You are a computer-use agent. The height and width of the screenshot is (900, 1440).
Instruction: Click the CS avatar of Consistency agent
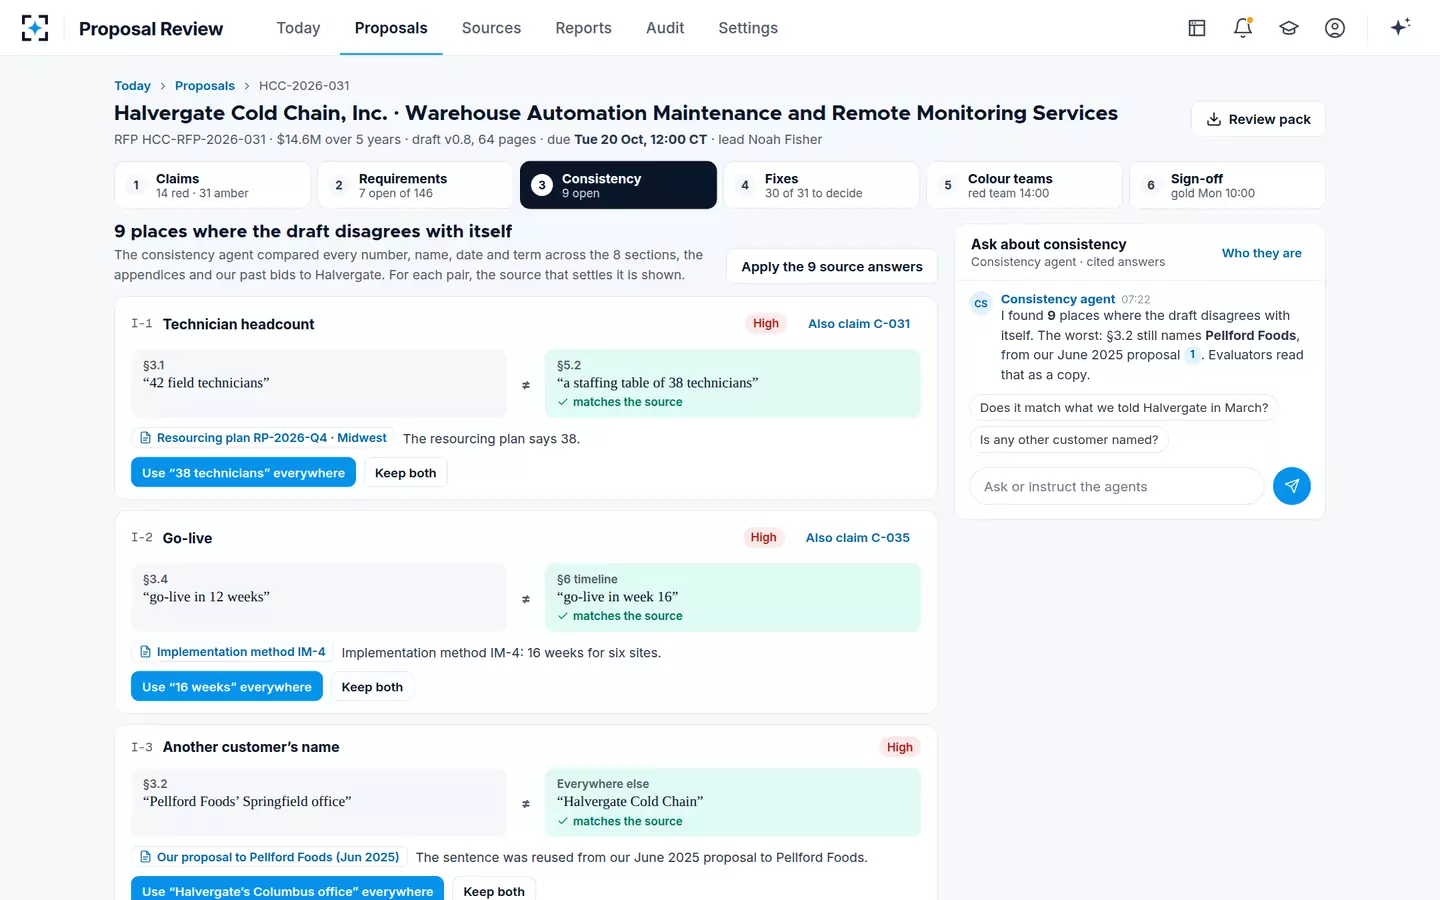[981, 303]
